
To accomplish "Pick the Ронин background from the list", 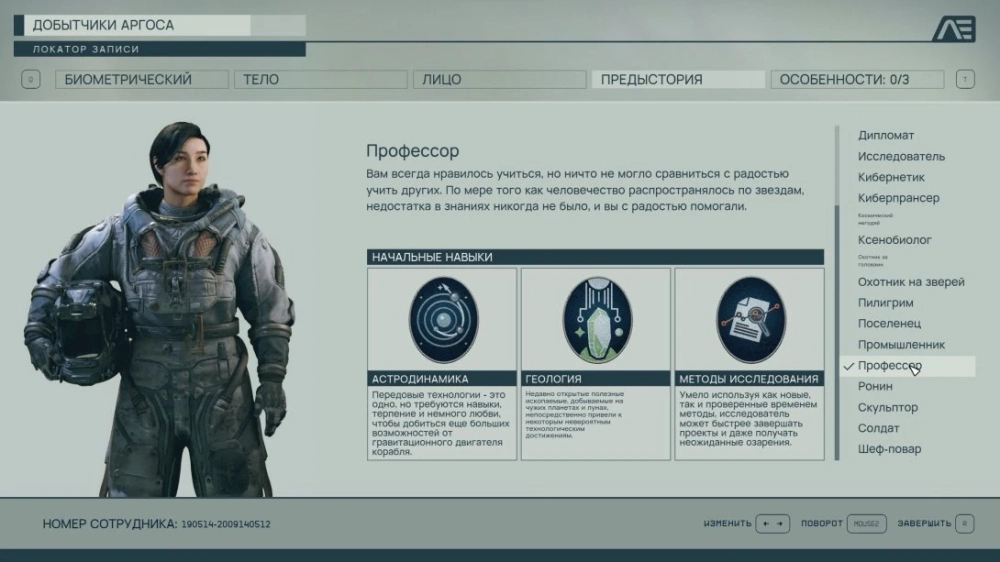I will tap(875, 386).
